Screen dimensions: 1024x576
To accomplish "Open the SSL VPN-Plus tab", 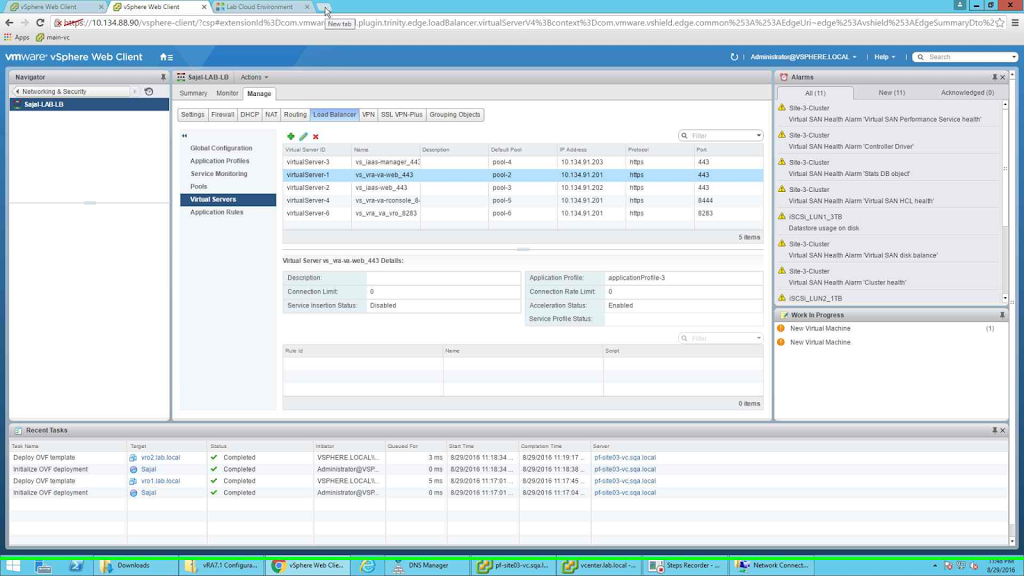I will tap(402, 114).
